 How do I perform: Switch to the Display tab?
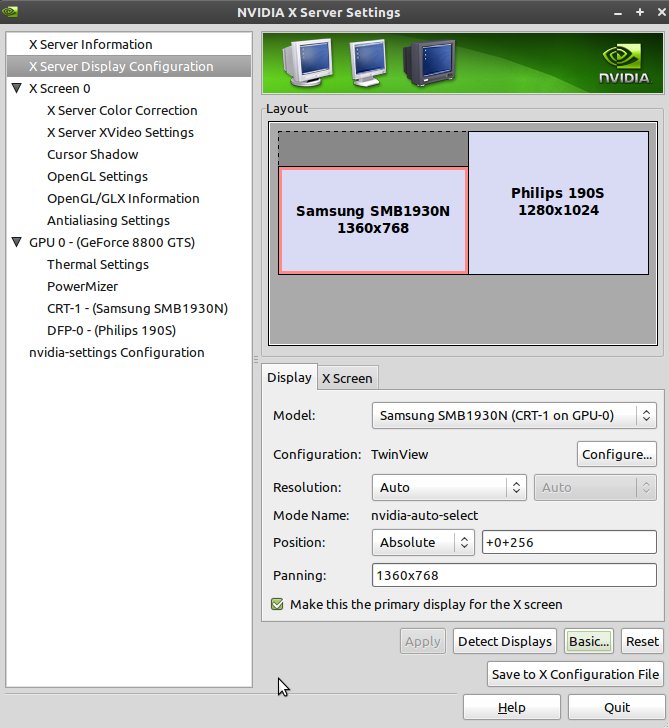289,377
